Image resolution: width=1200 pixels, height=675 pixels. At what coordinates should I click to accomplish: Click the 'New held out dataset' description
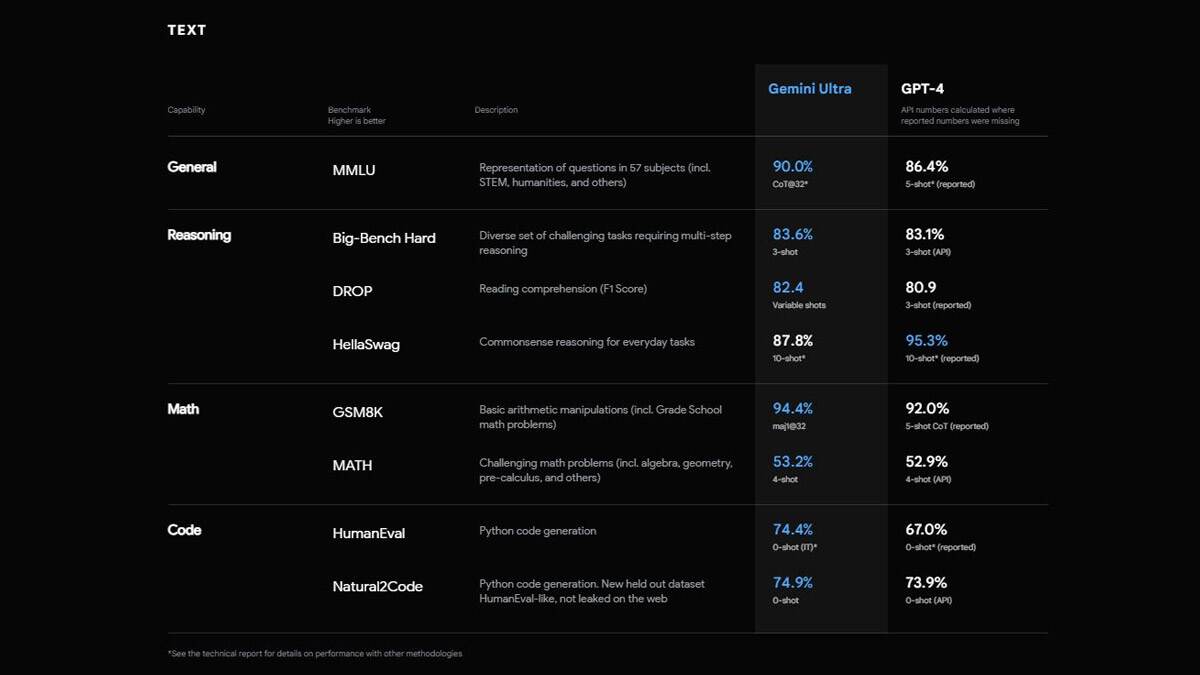[592, 591]
